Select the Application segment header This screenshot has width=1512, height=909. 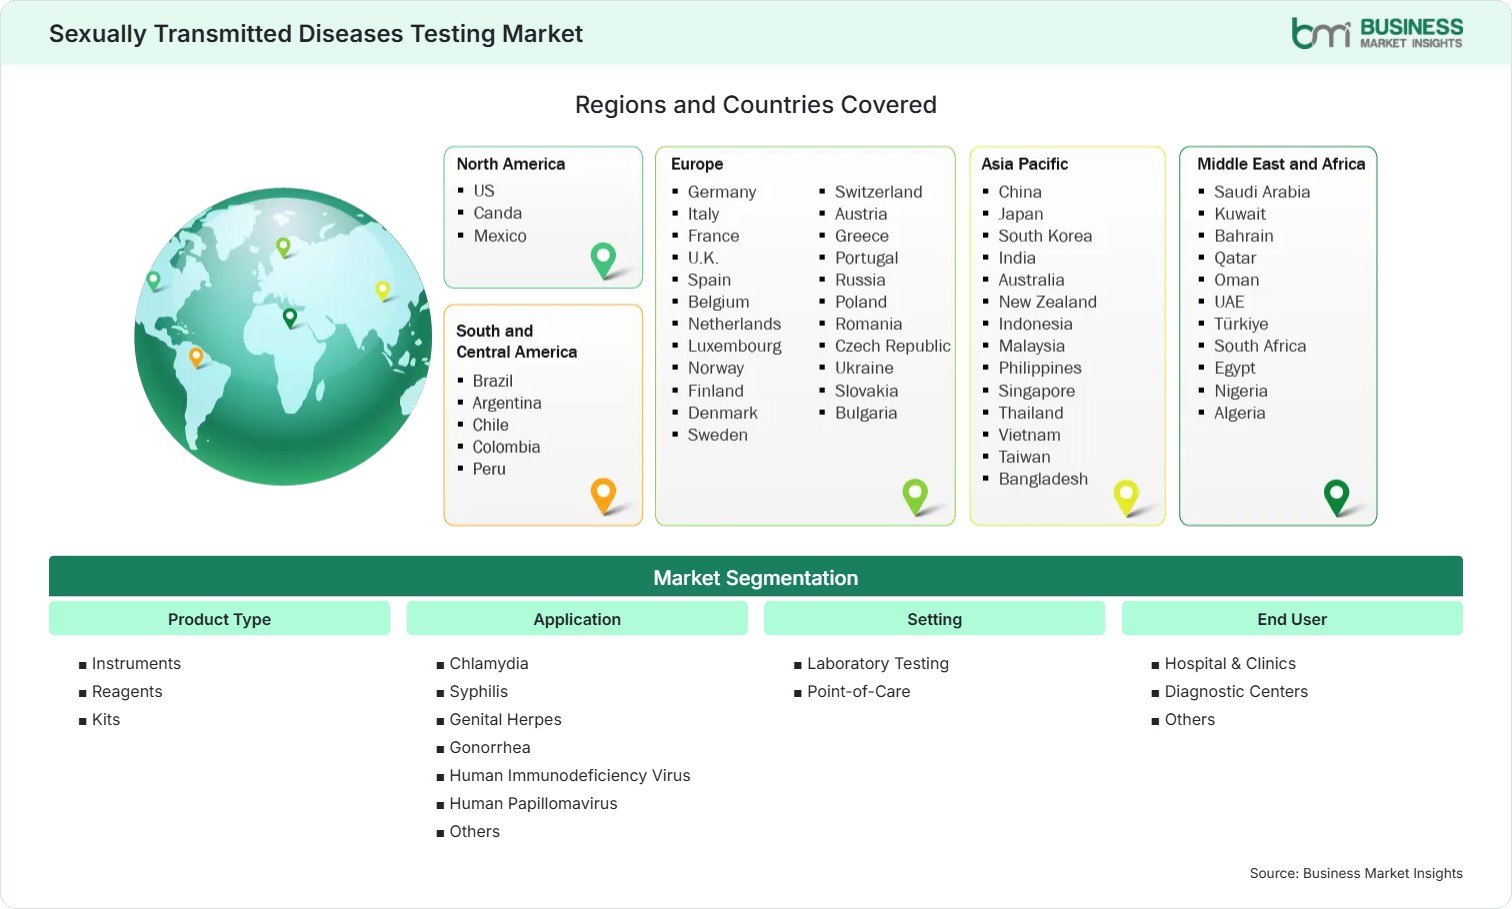577,619
